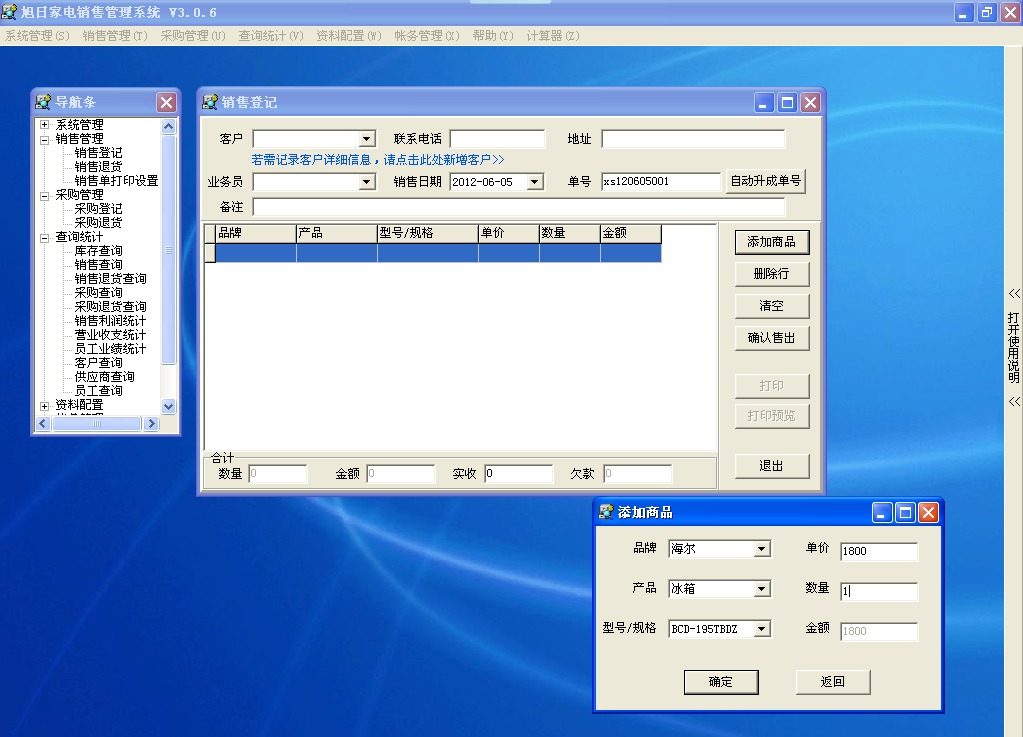
Task: Click the app icon in main title bar
Action: [9, 12]
